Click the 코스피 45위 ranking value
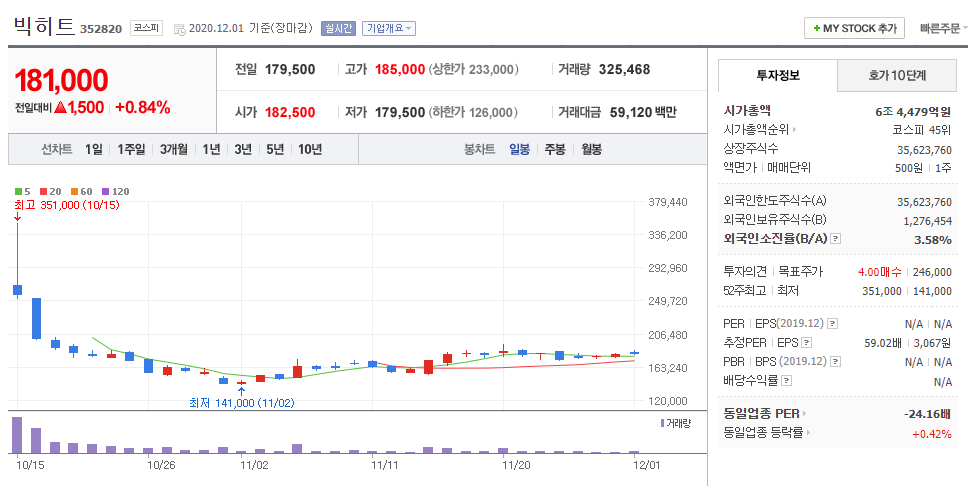 pyautogui.click(x=922, y=130)
